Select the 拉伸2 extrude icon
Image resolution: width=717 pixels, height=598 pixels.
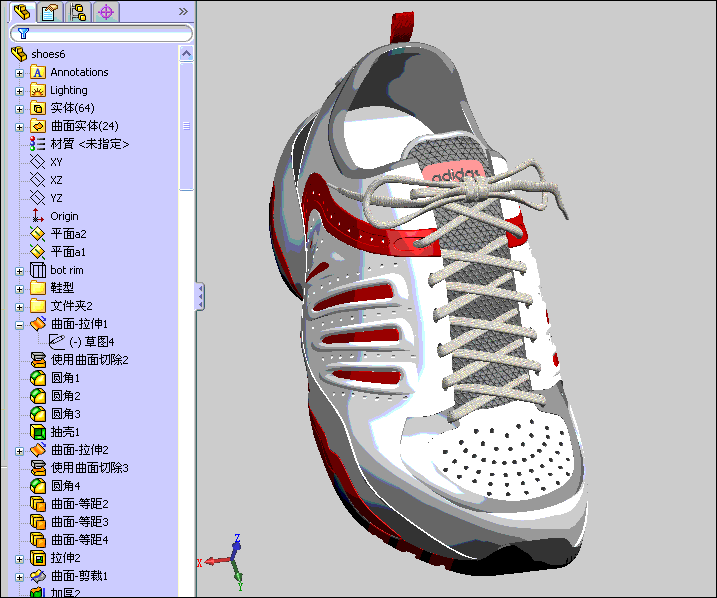pyautogui.click(x=37, y=558)
